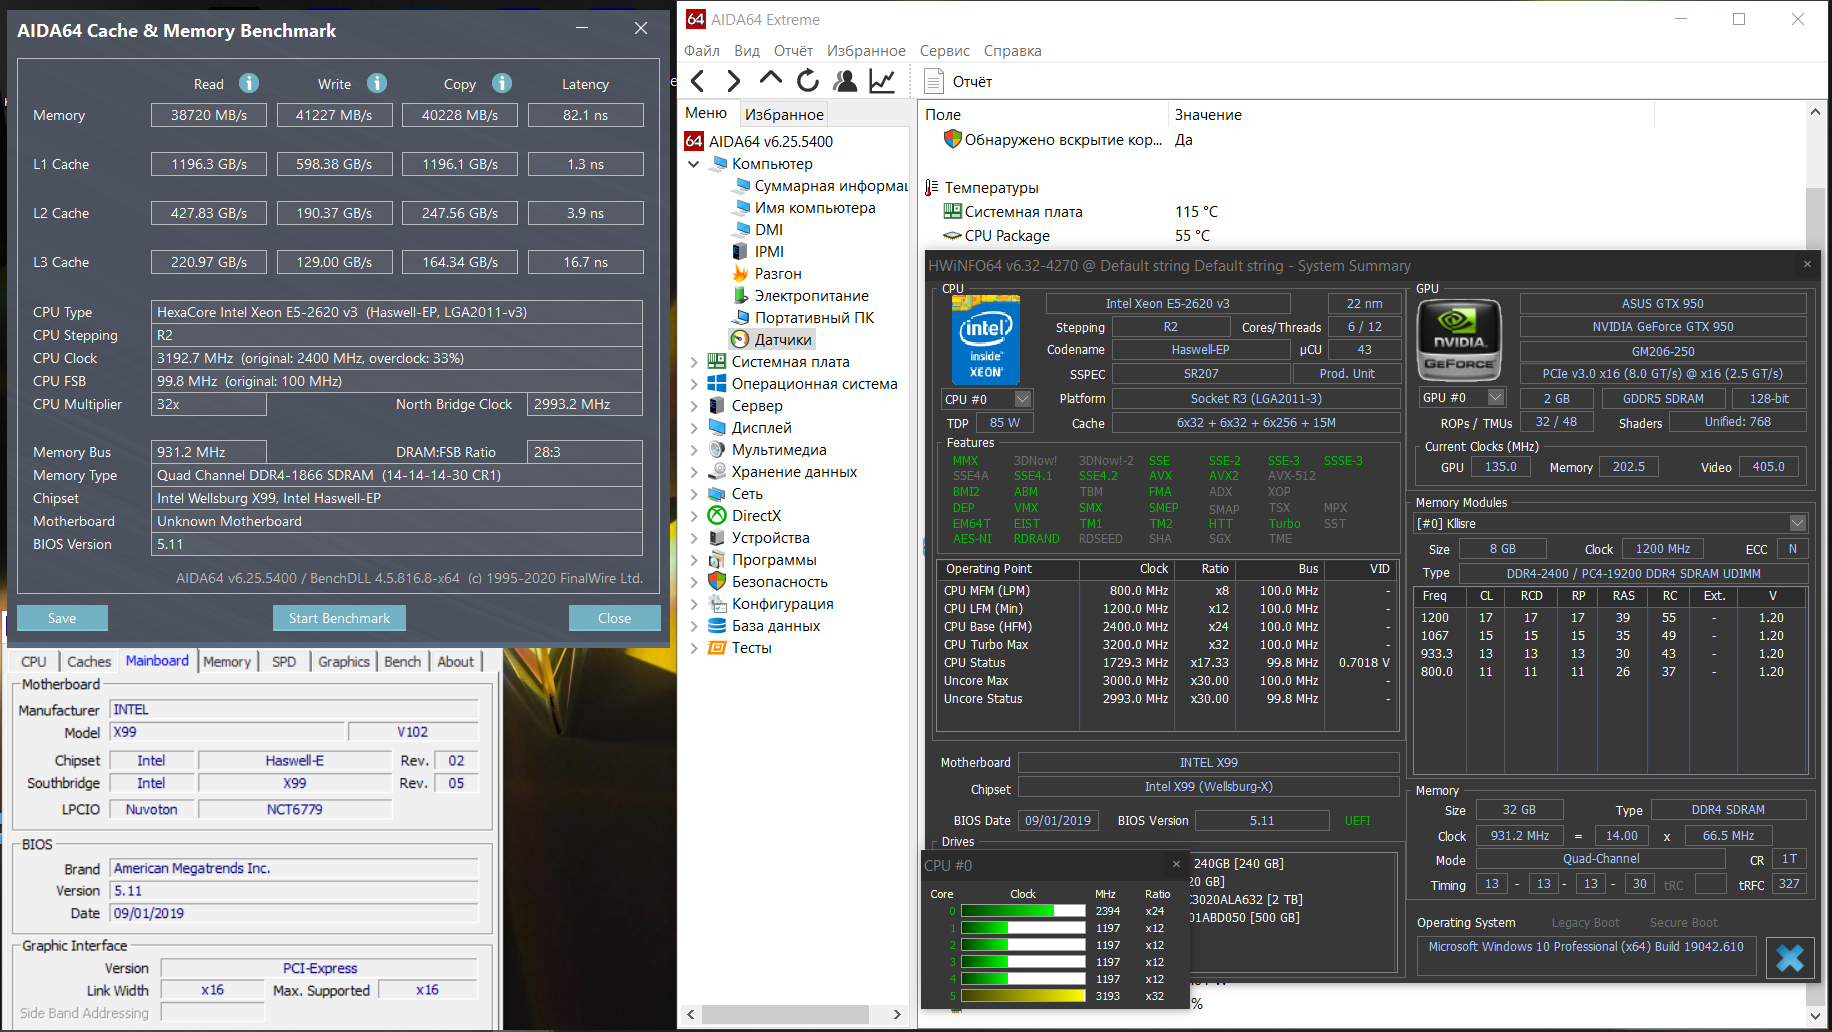Click the Значение column header

pyautogui.click(x=1410, y=115)
